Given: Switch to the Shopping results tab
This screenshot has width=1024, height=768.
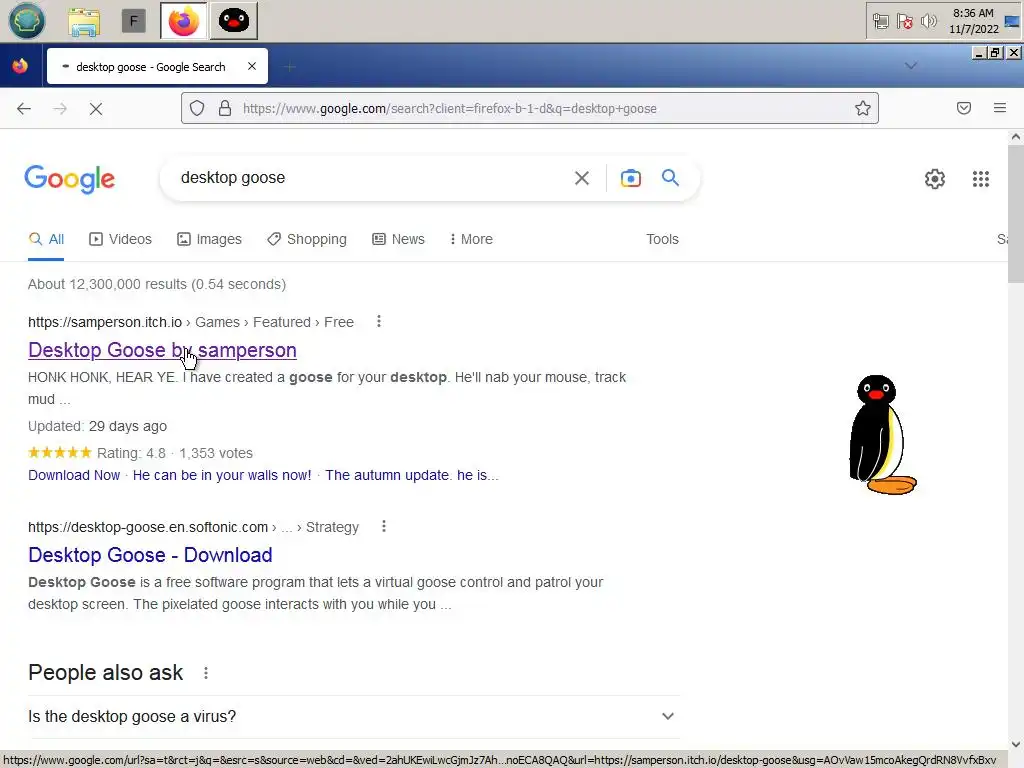Looking at the screenshot, I should pyautogui.click(x=307, y=239).
